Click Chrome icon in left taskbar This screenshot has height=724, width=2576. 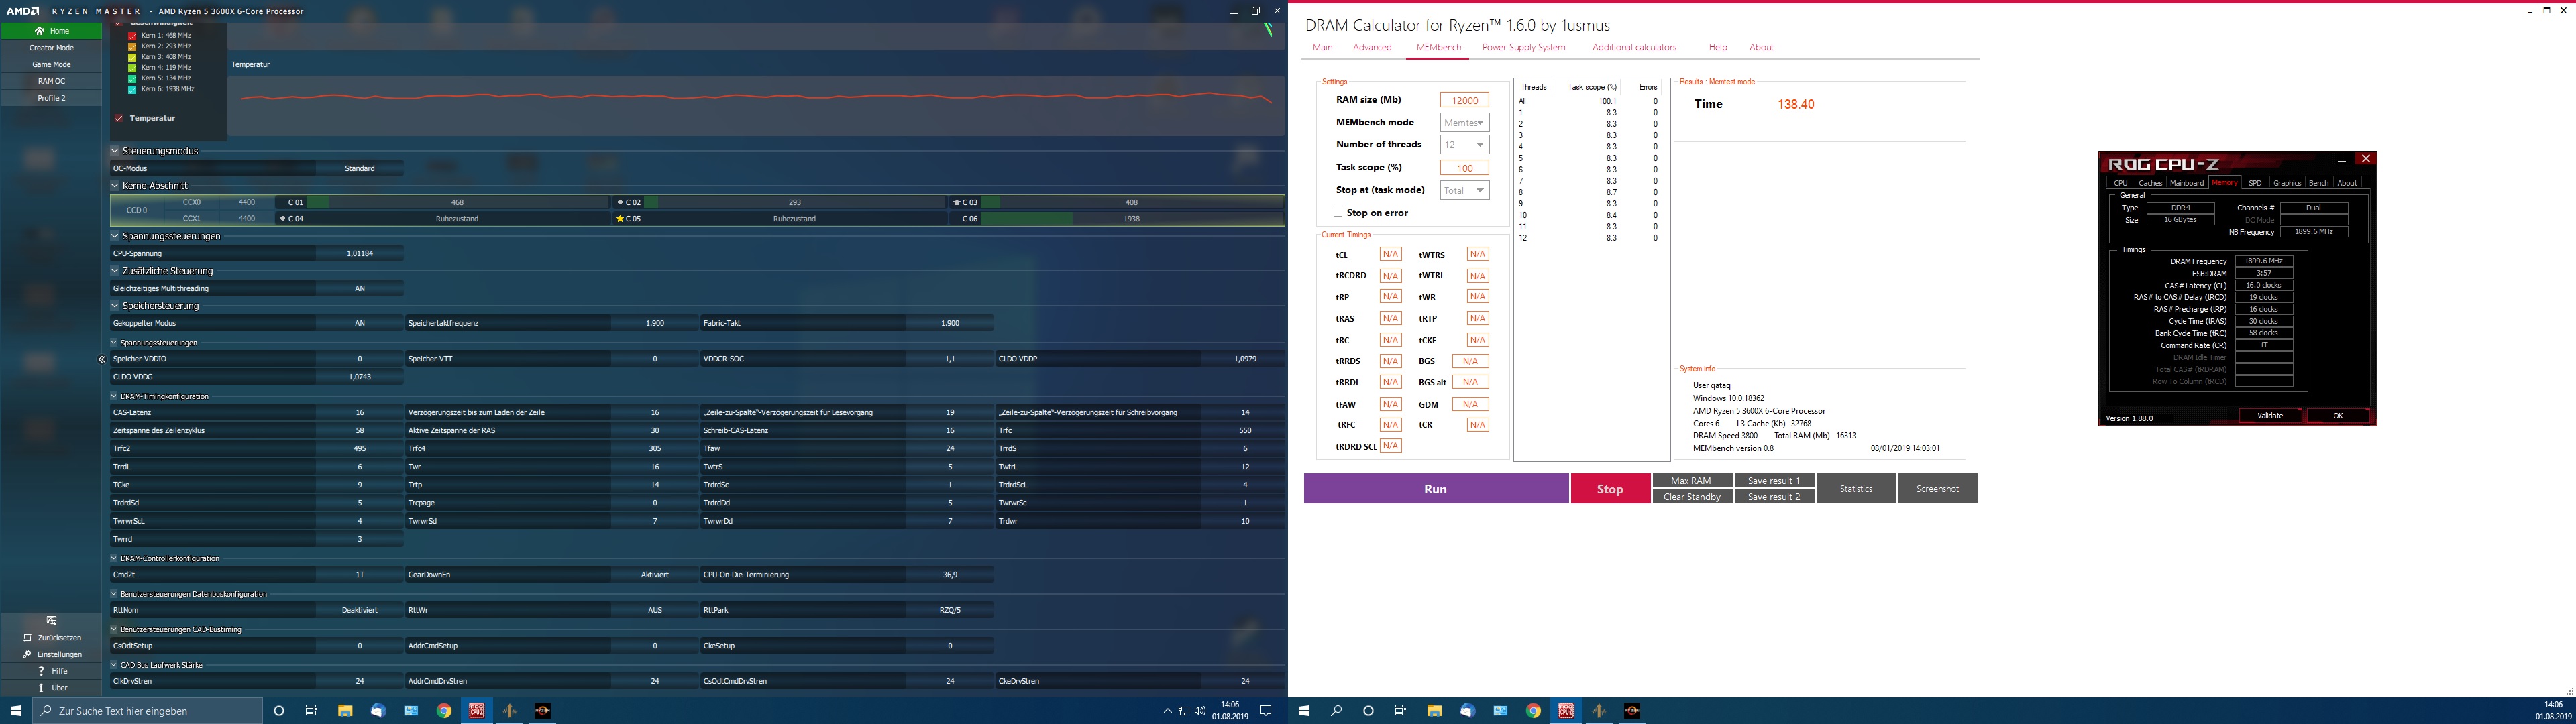444,711
